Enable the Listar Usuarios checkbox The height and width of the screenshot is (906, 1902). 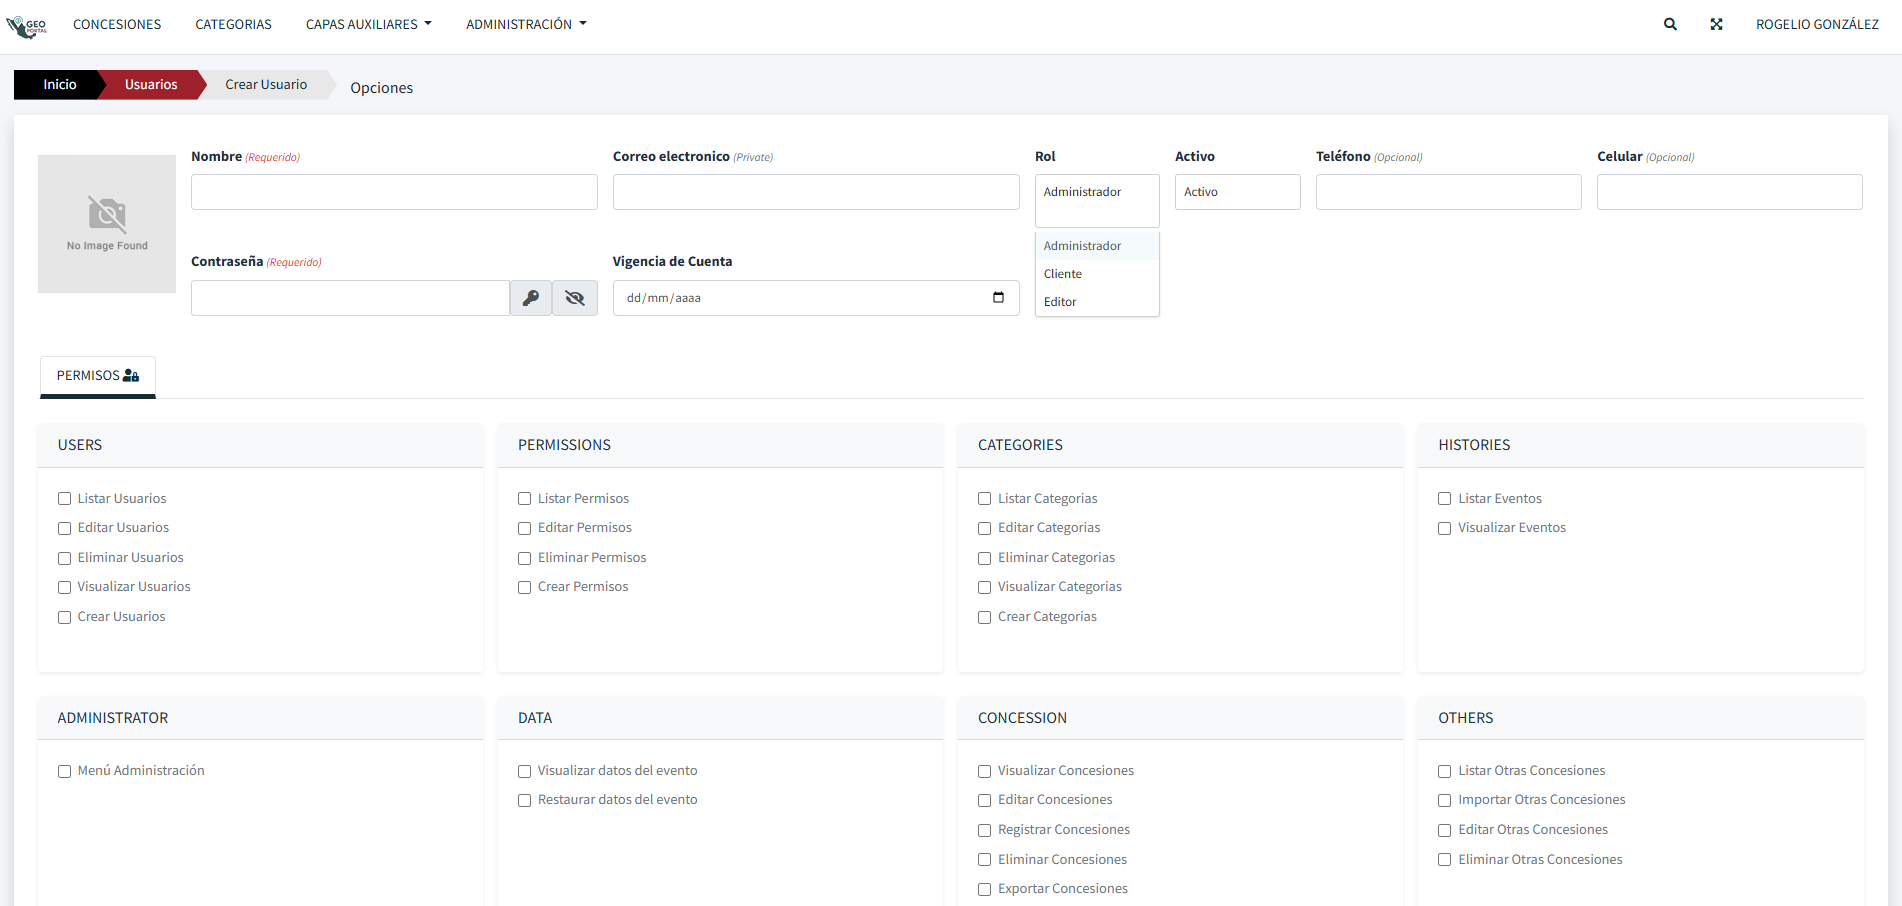pyautogui.click(x=65, y=499)
